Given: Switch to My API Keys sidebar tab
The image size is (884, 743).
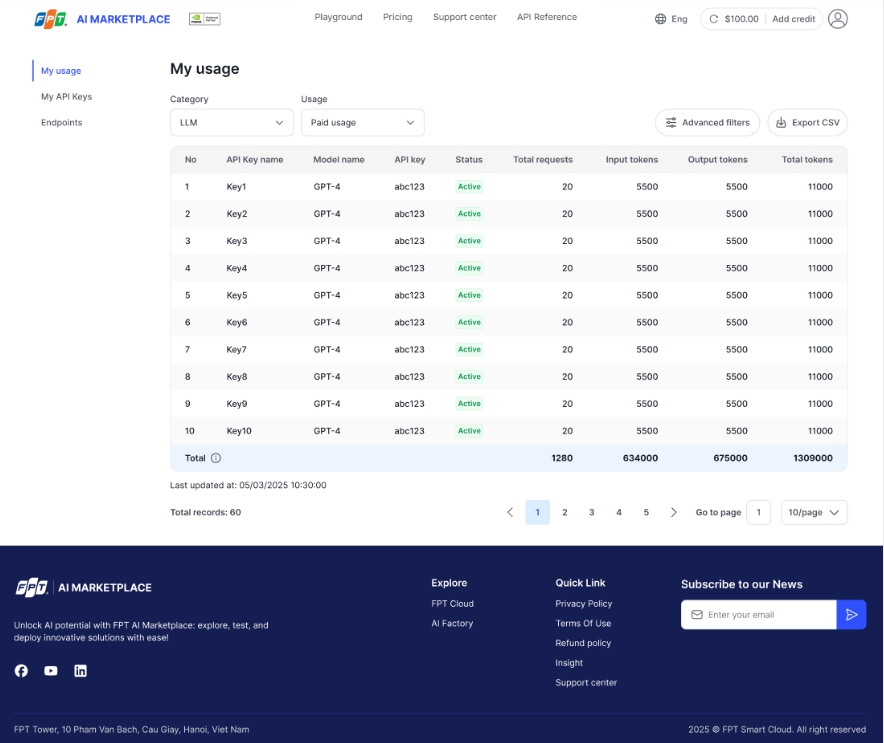Looking at the screenshot, I should tap(66, 97).
